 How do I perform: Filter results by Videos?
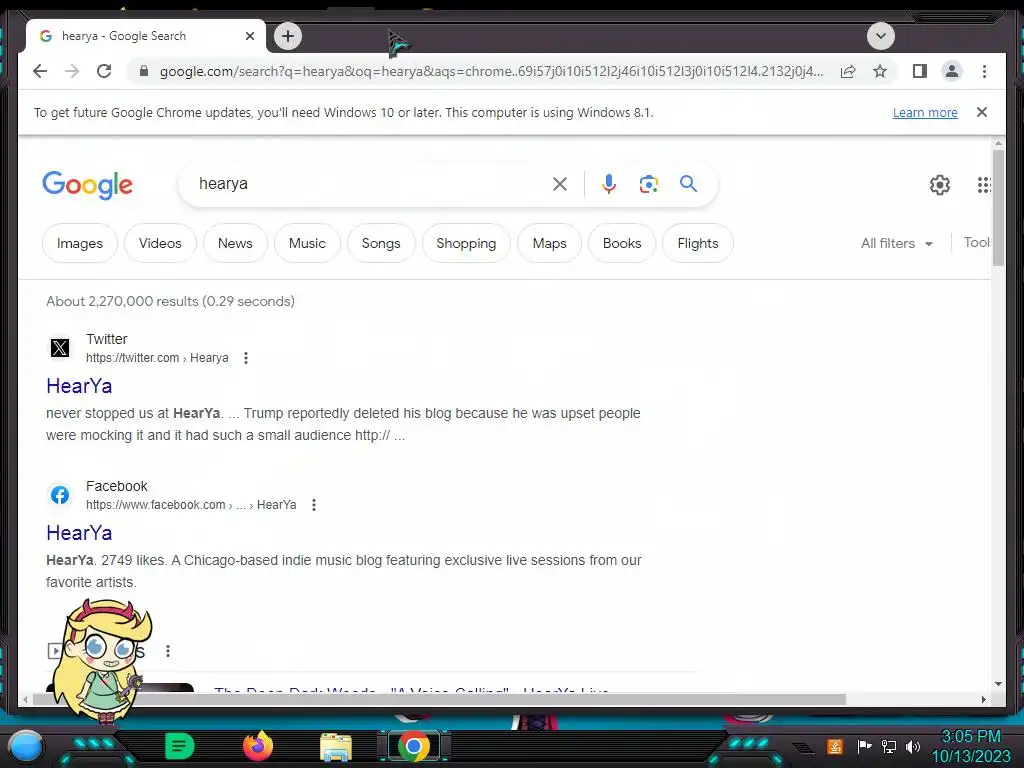160,243
